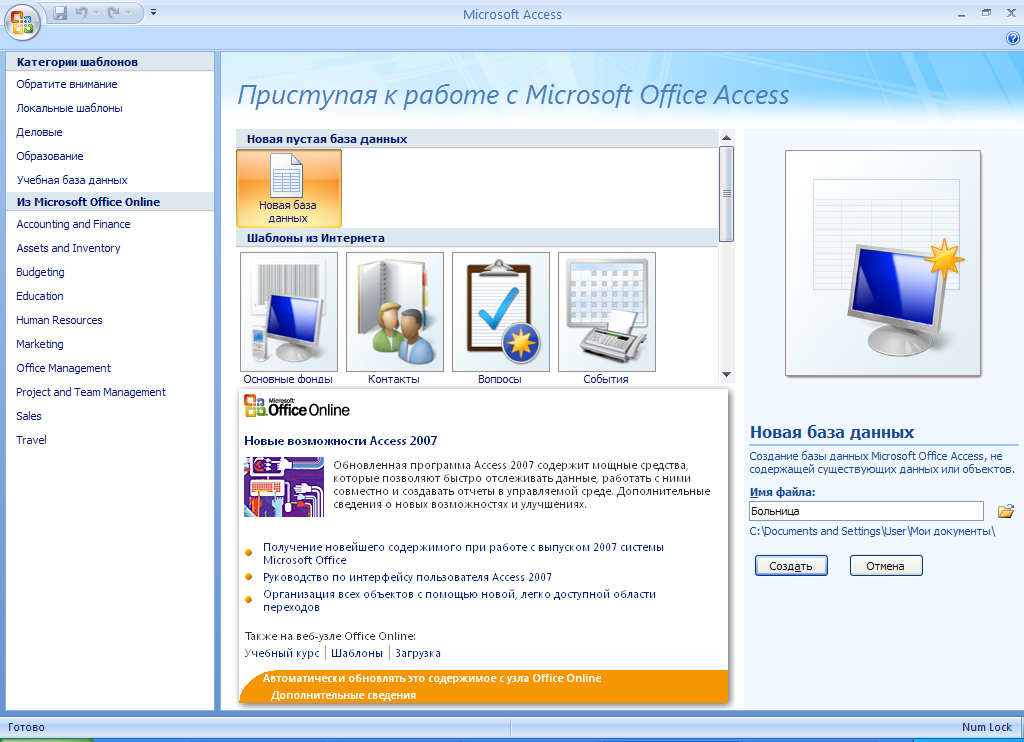Select Образование category
Image resolution: width=1024 pixels, height=742 pixels.
click(x=50, y=156)
